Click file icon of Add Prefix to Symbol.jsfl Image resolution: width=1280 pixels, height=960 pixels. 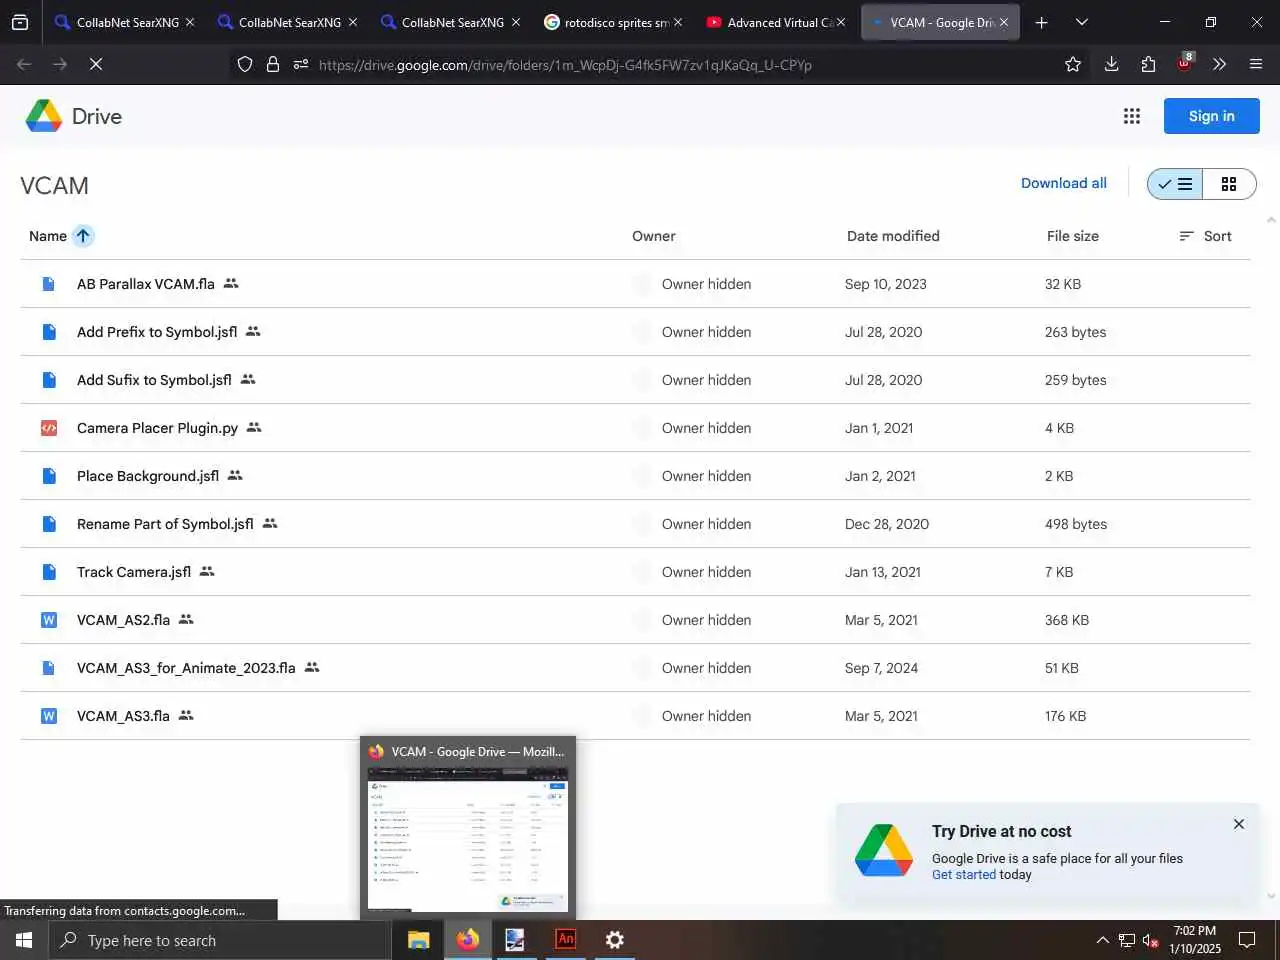click(x=48, y=332)
